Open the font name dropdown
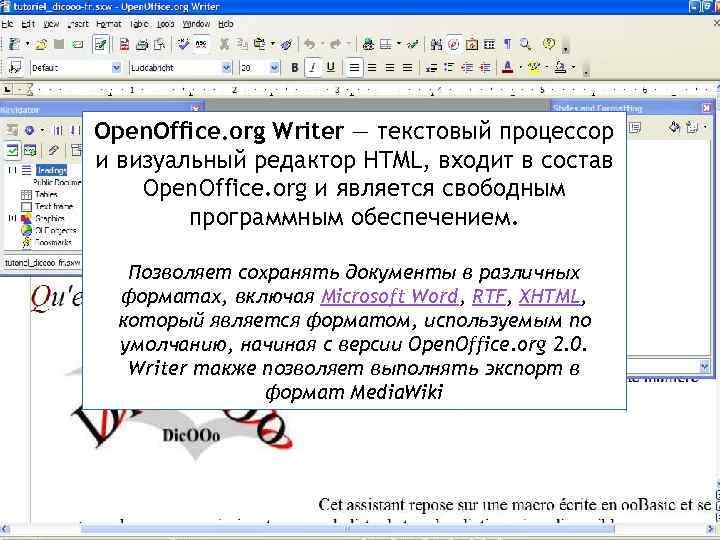This screenshot has height=540, width=720. [227, 68]
